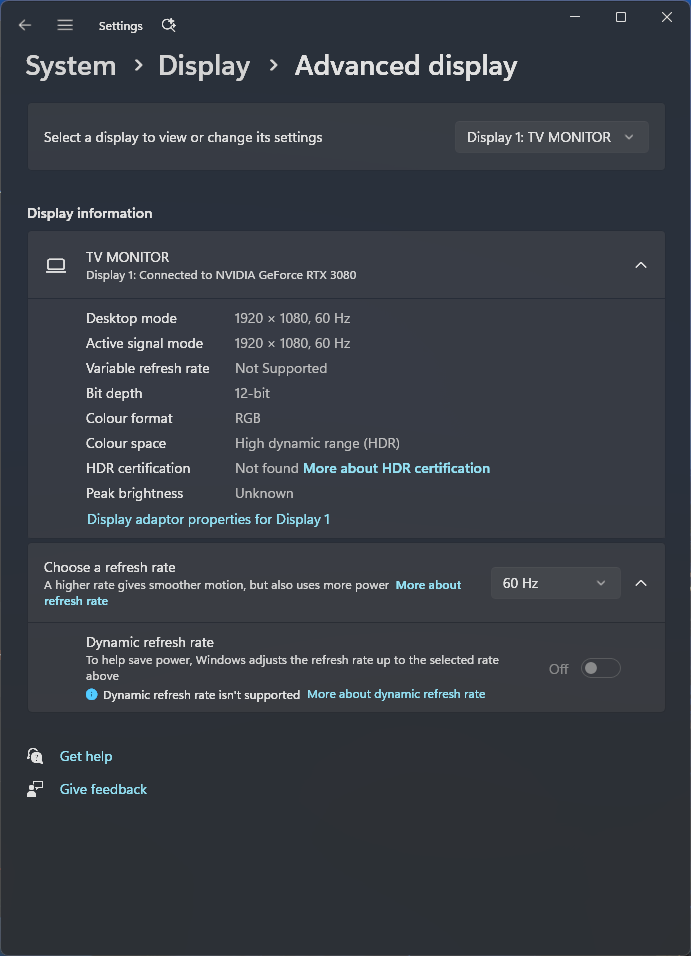
Task: Collapse the TV MONITOR display information section
Action: [x=641, y=265]
